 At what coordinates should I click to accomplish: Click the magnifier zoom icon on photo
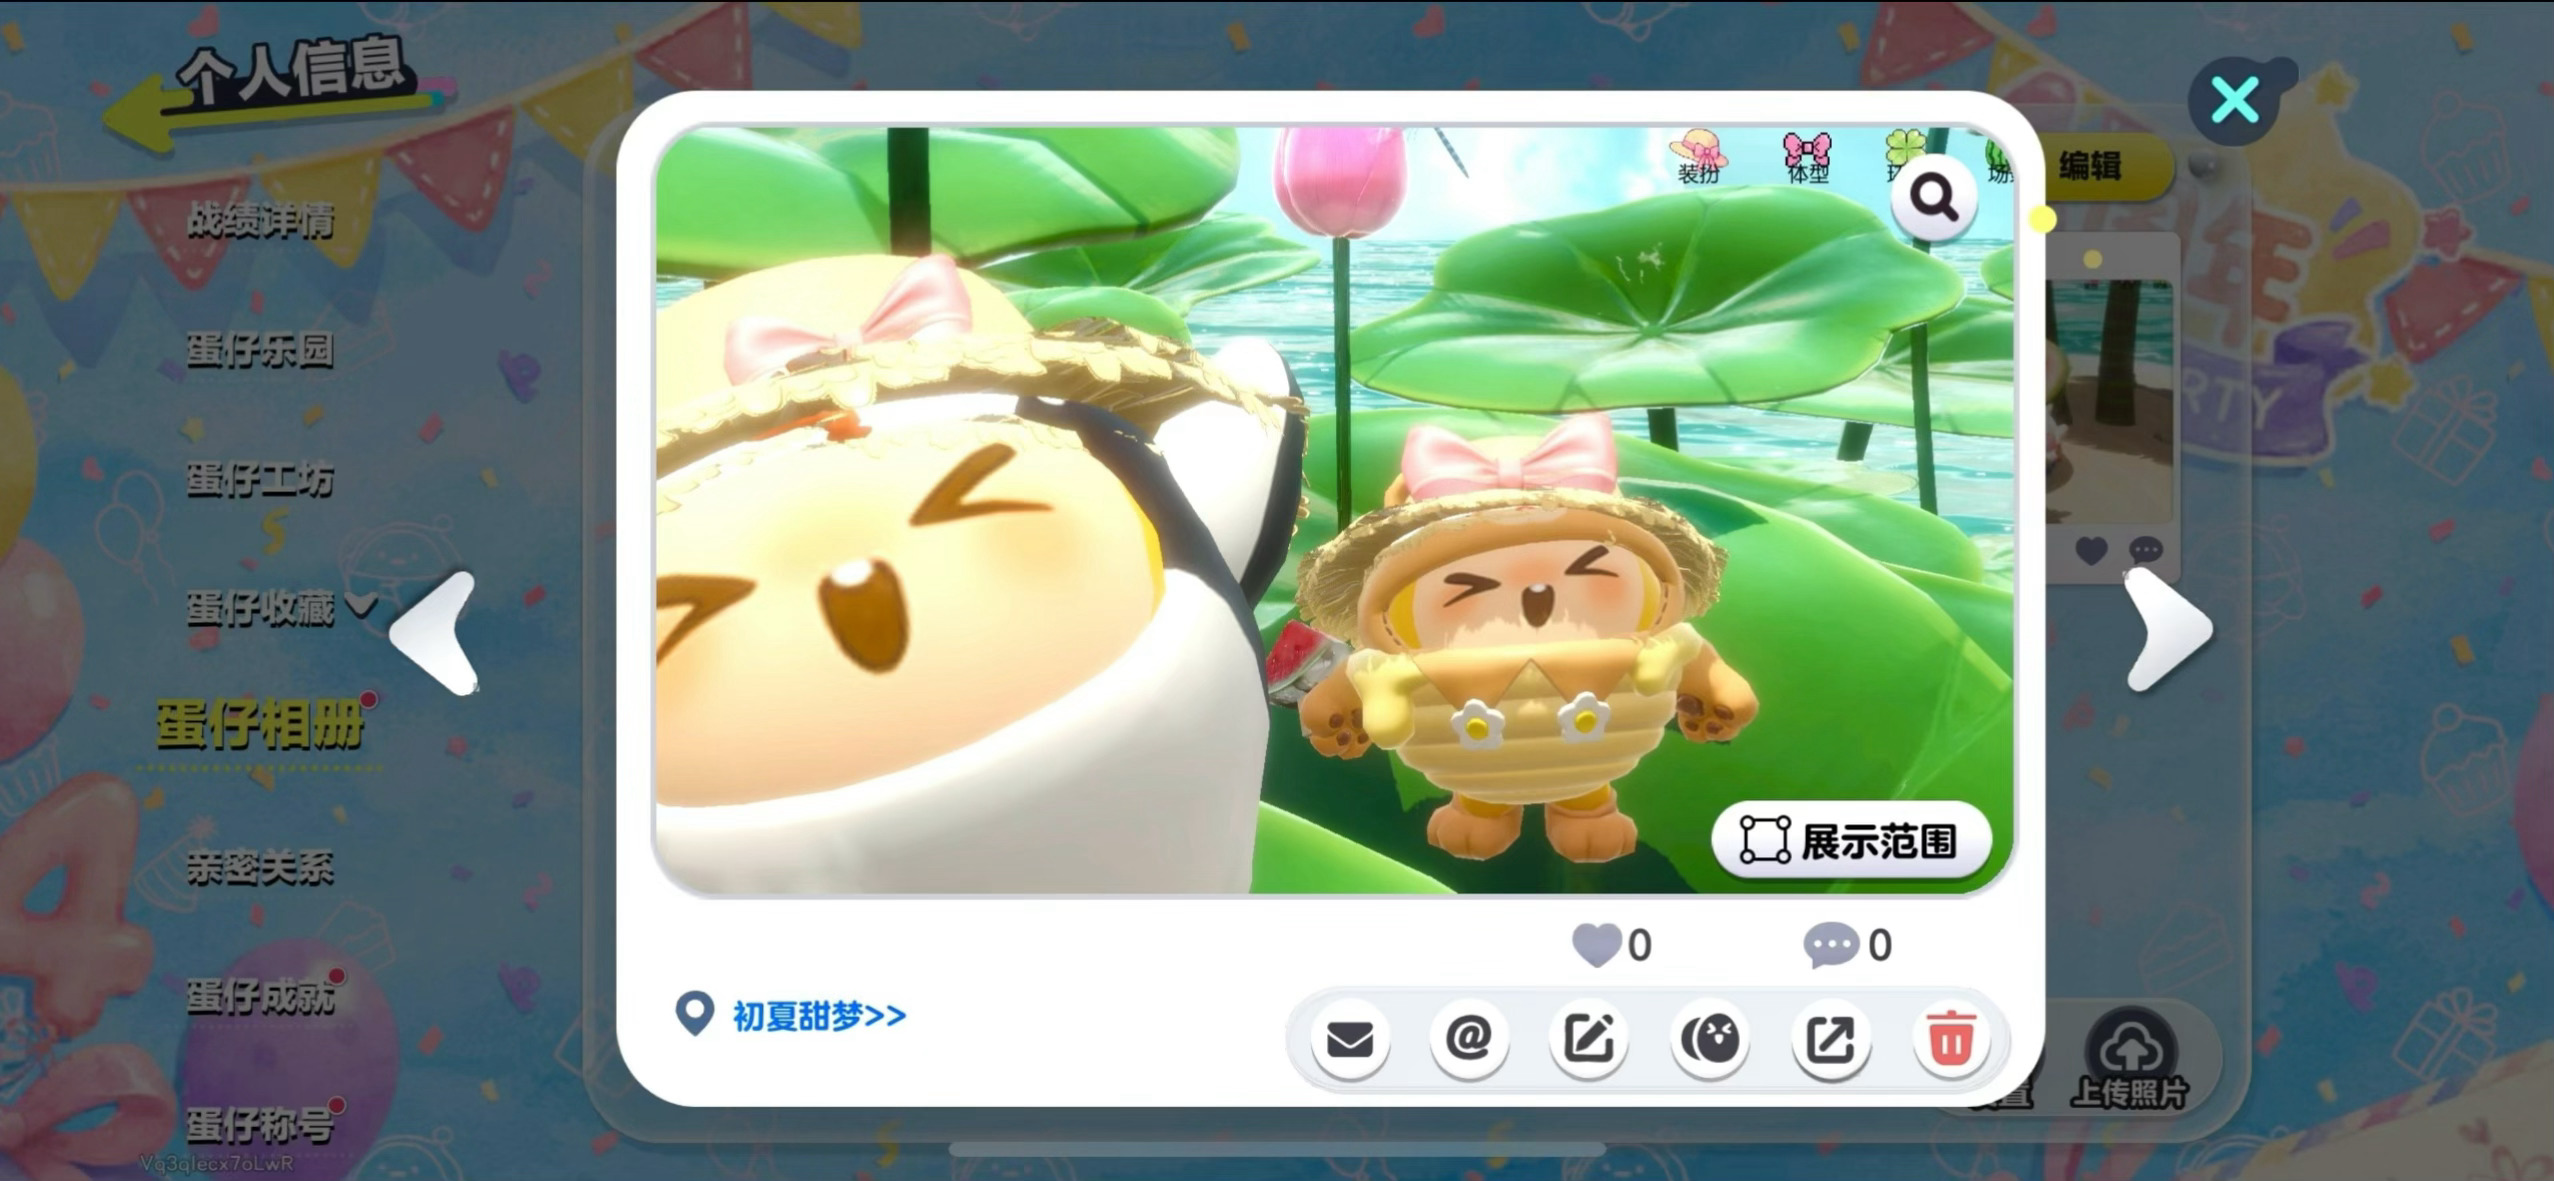[x=1934, y=199]
